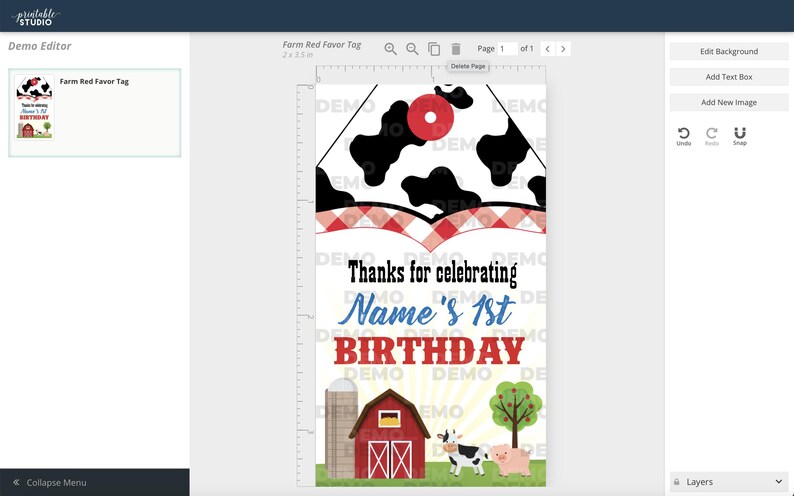
Task: Undo the last action
Action: [x=684, y=136]
